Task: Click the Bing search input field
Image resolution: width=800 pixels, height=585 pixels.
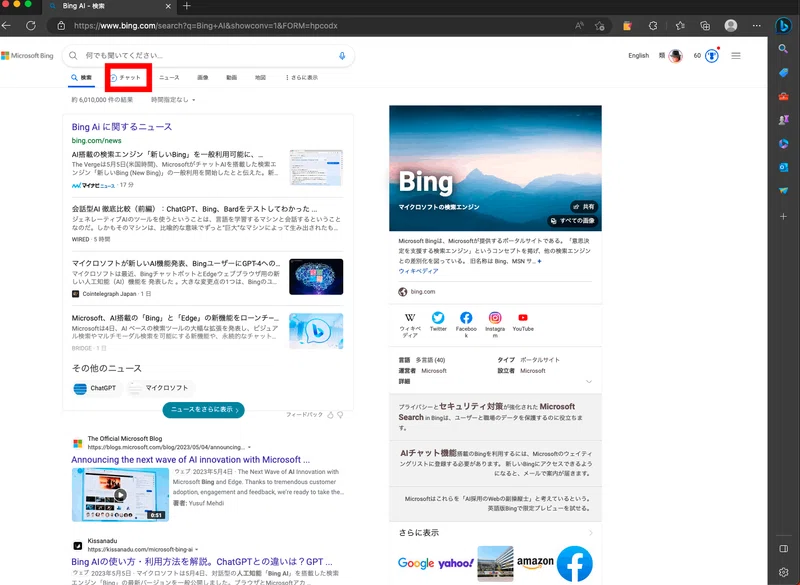Action: 208,56
